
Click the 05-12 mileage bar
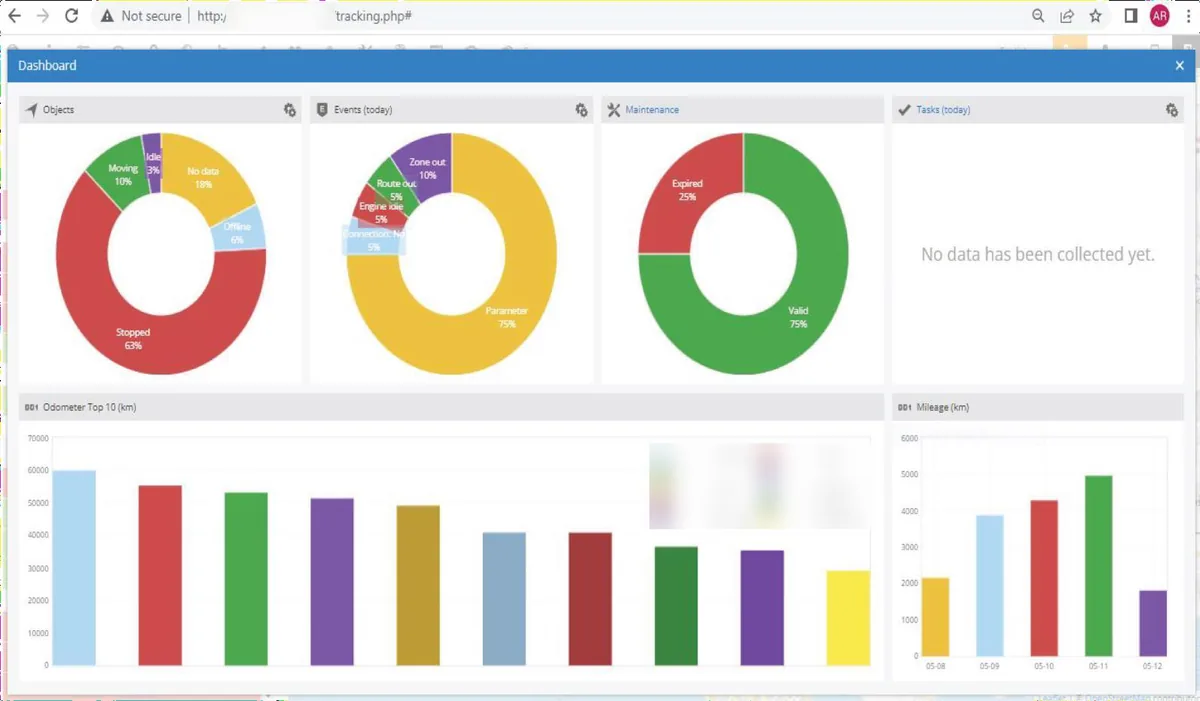(1153, 623)
